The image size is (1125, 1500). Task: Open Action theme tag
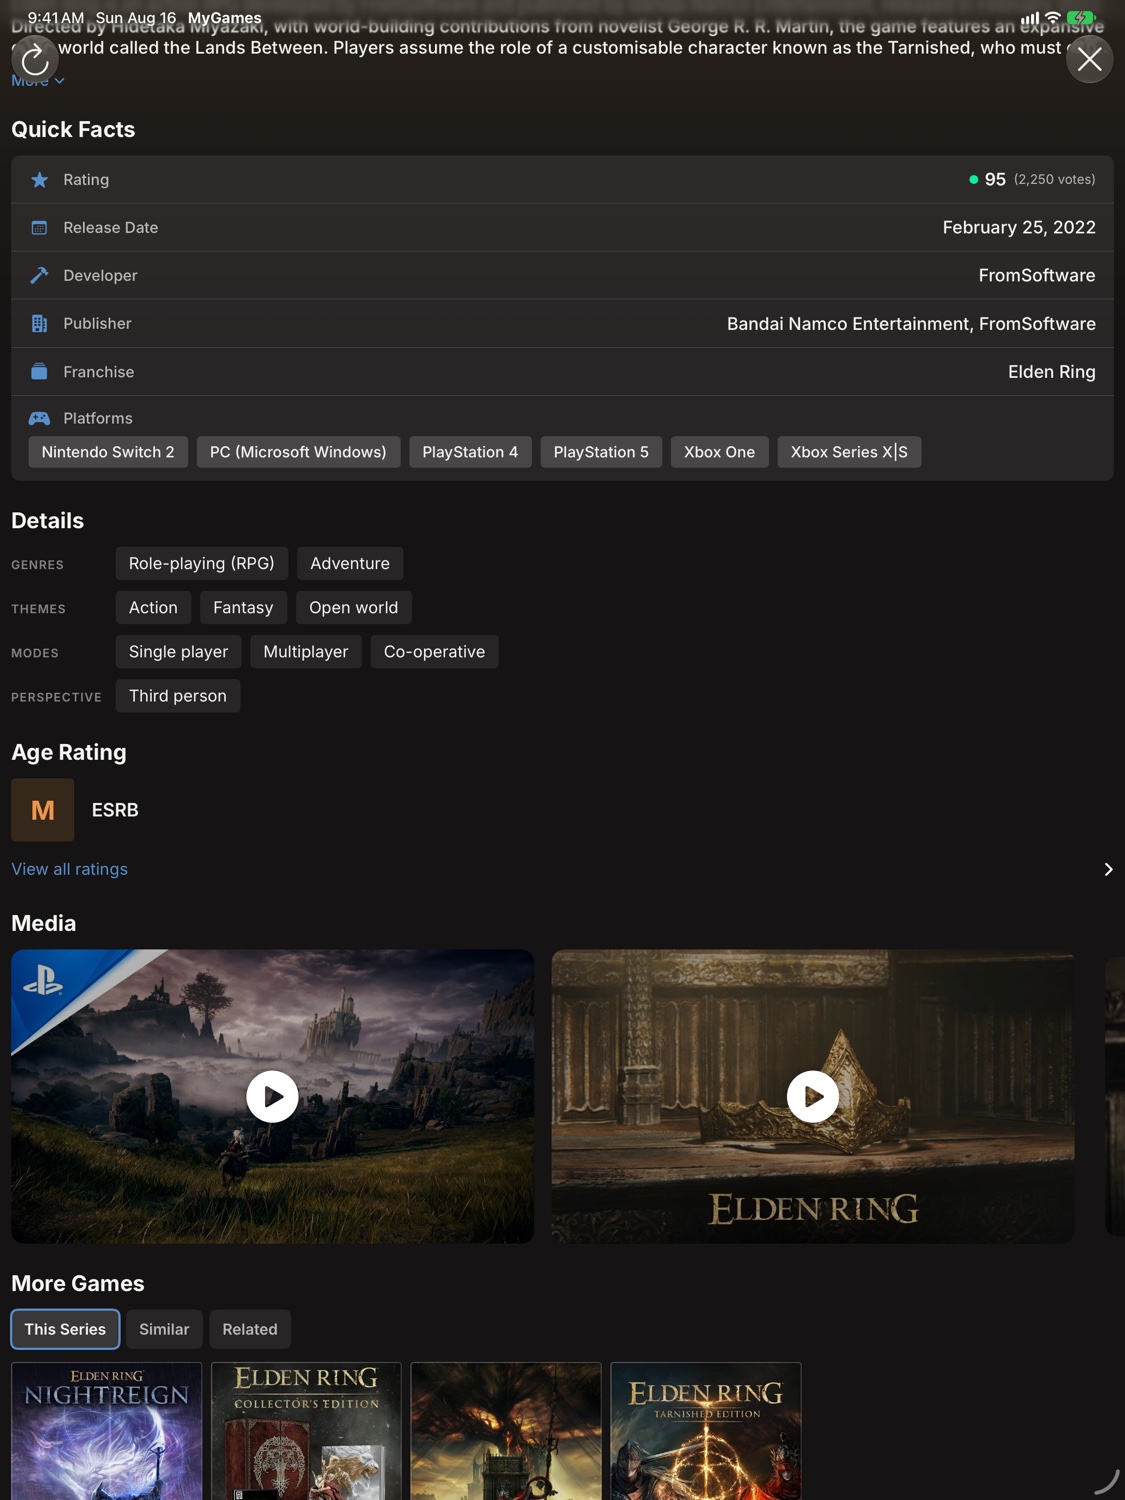click(x=153, y=607)
